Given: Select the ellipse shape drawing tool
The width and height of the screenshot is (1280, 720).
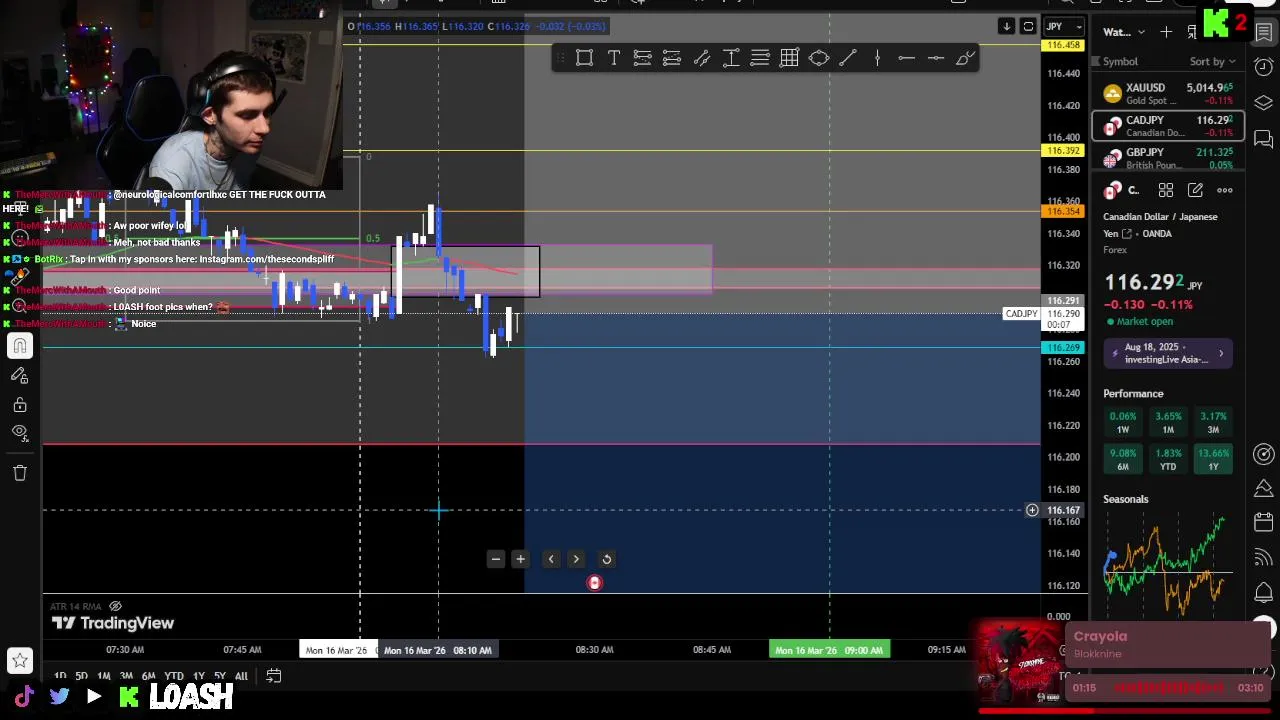Looking at the screenshot, I should [x=818, y=58].
